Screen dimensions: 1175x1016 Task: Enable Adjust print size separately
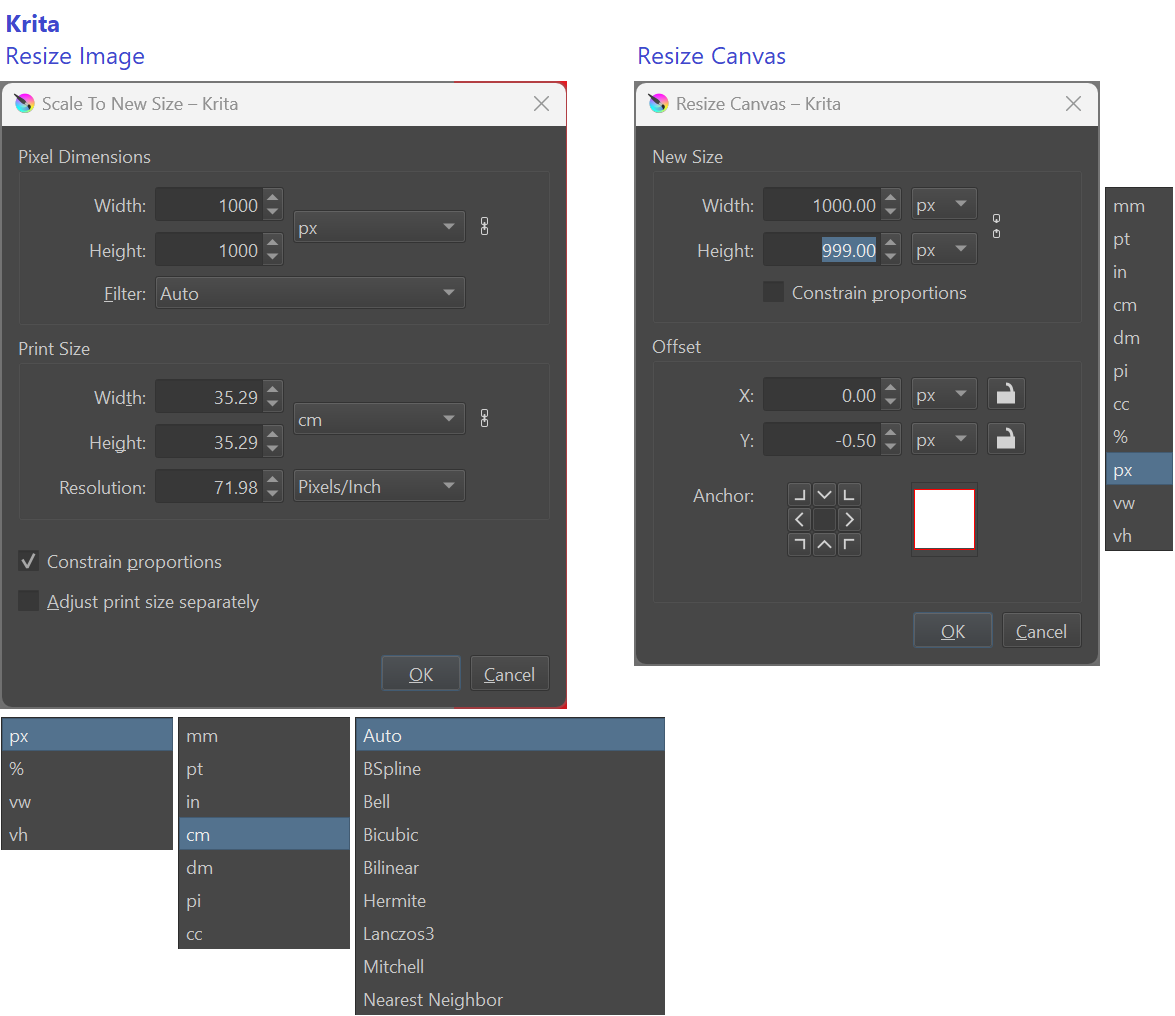pyautogui.click(x=28, y=601)
